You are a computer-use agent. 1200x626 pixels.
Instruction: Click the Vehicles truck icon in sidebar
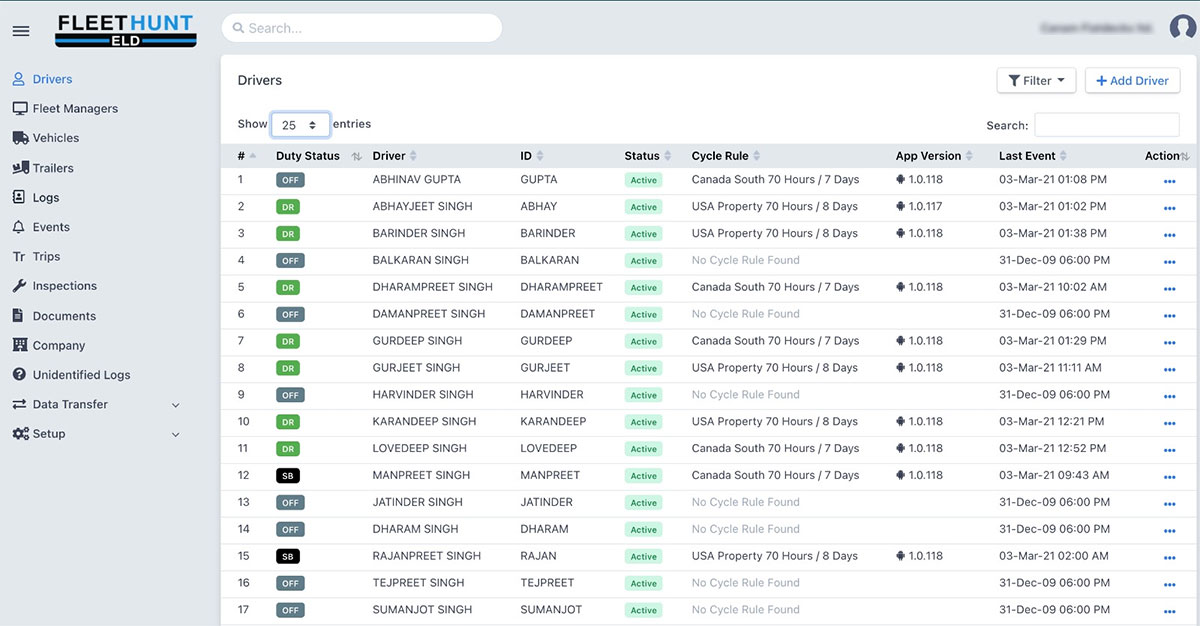point(20,138)
